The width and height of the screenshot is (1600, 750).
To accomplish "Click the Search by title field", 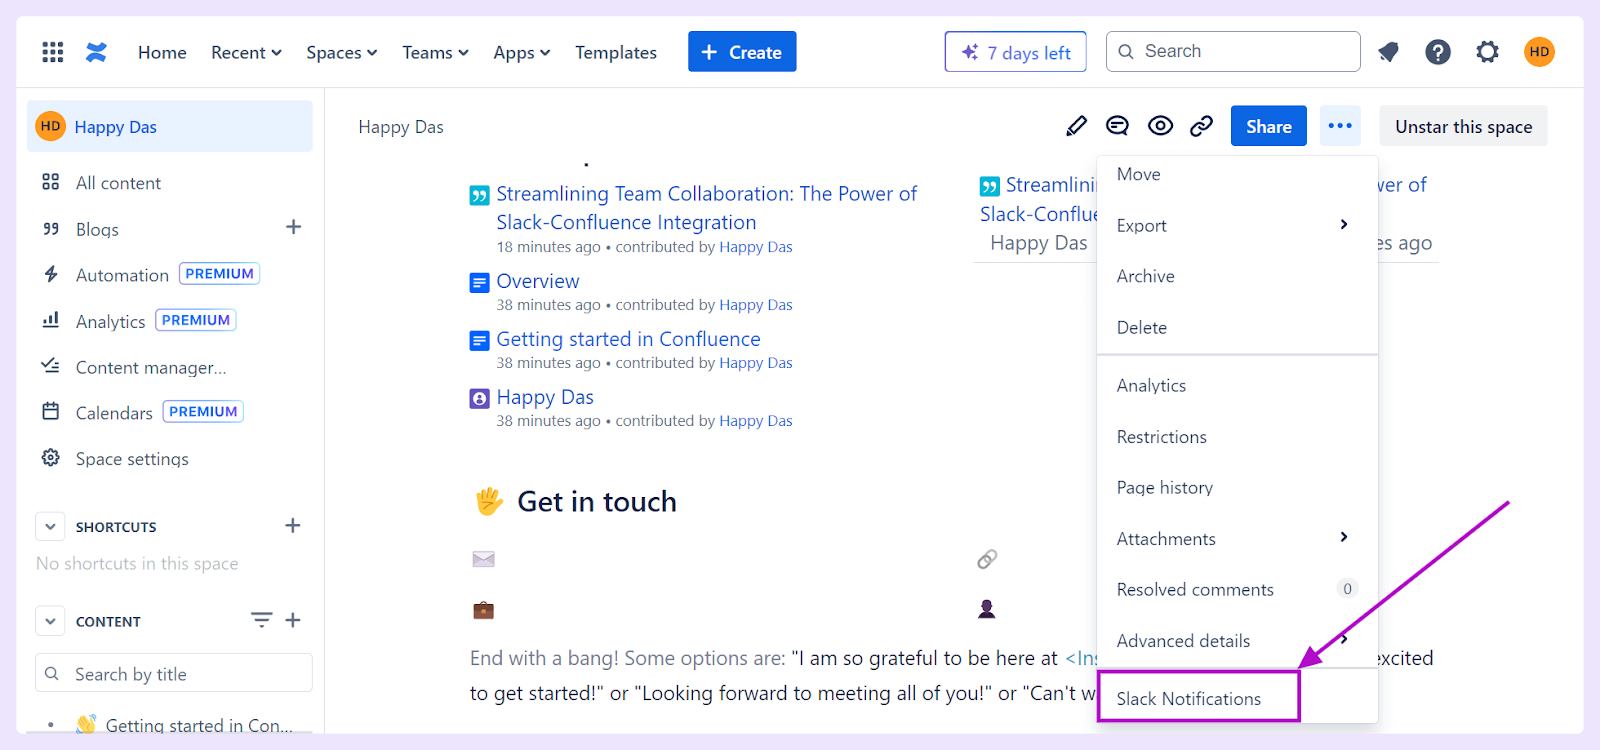I will (174, 673).
